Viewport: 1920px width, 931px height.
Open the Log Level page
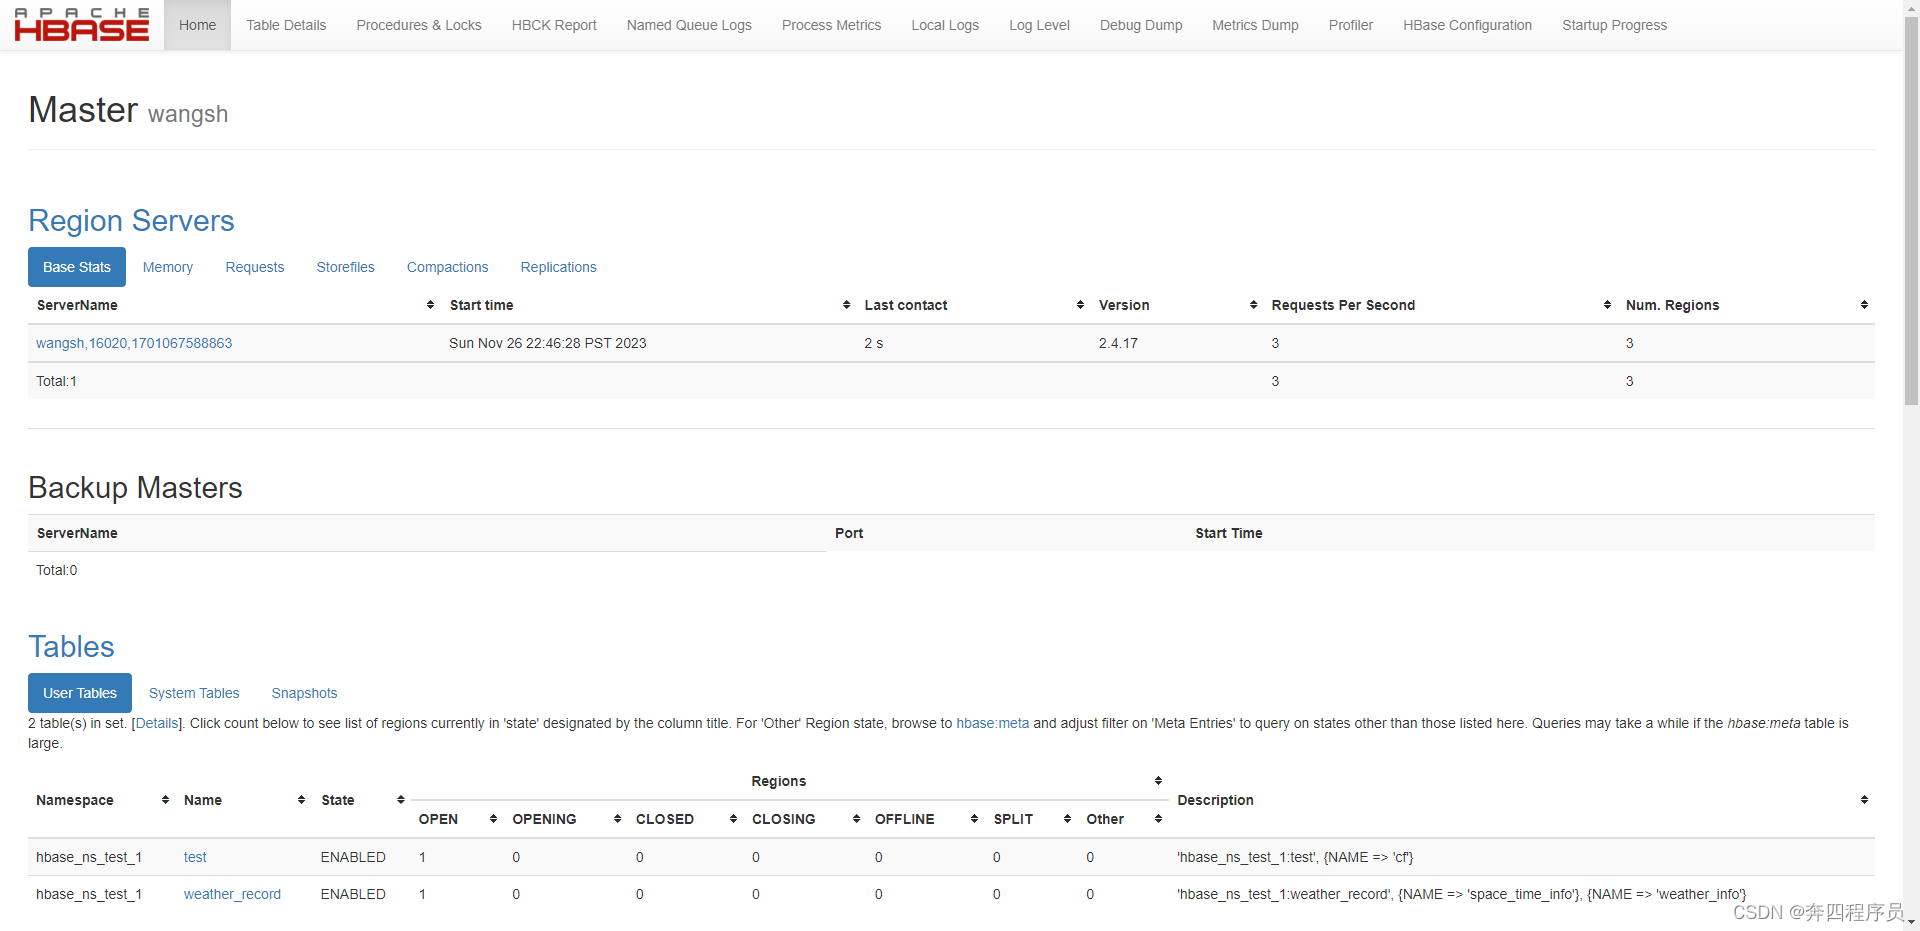pos(1039,25)
